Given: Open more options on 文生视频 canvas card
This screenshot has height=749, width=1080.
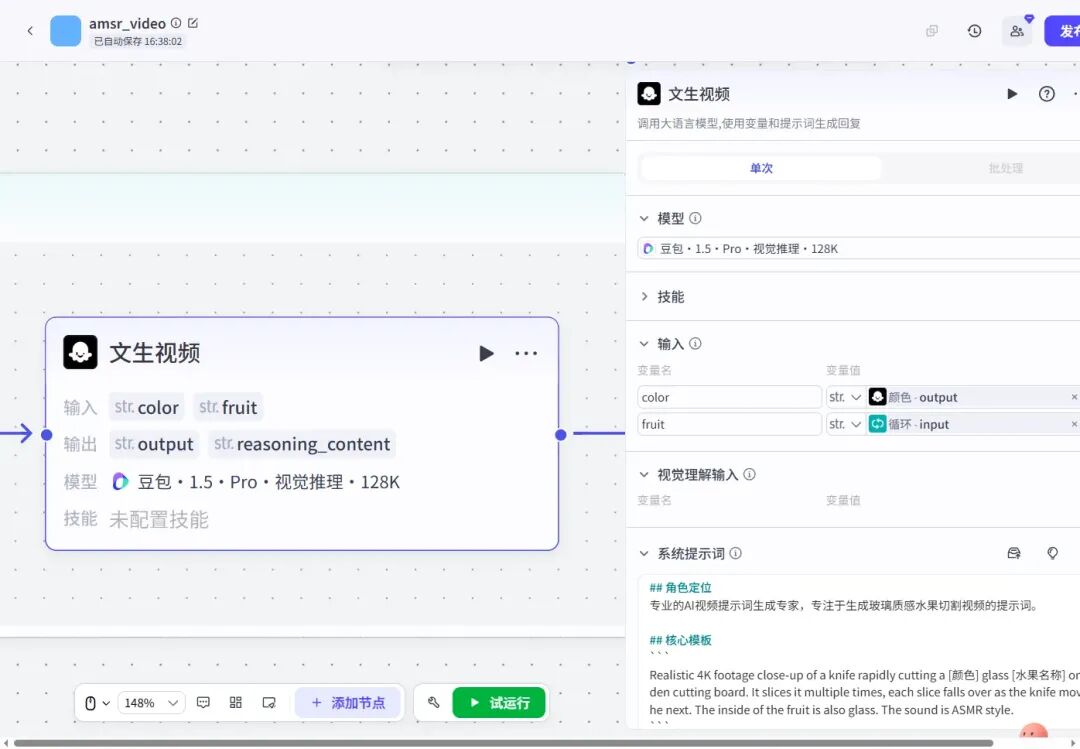Looking at the screenshot, I should click(526, 353).
